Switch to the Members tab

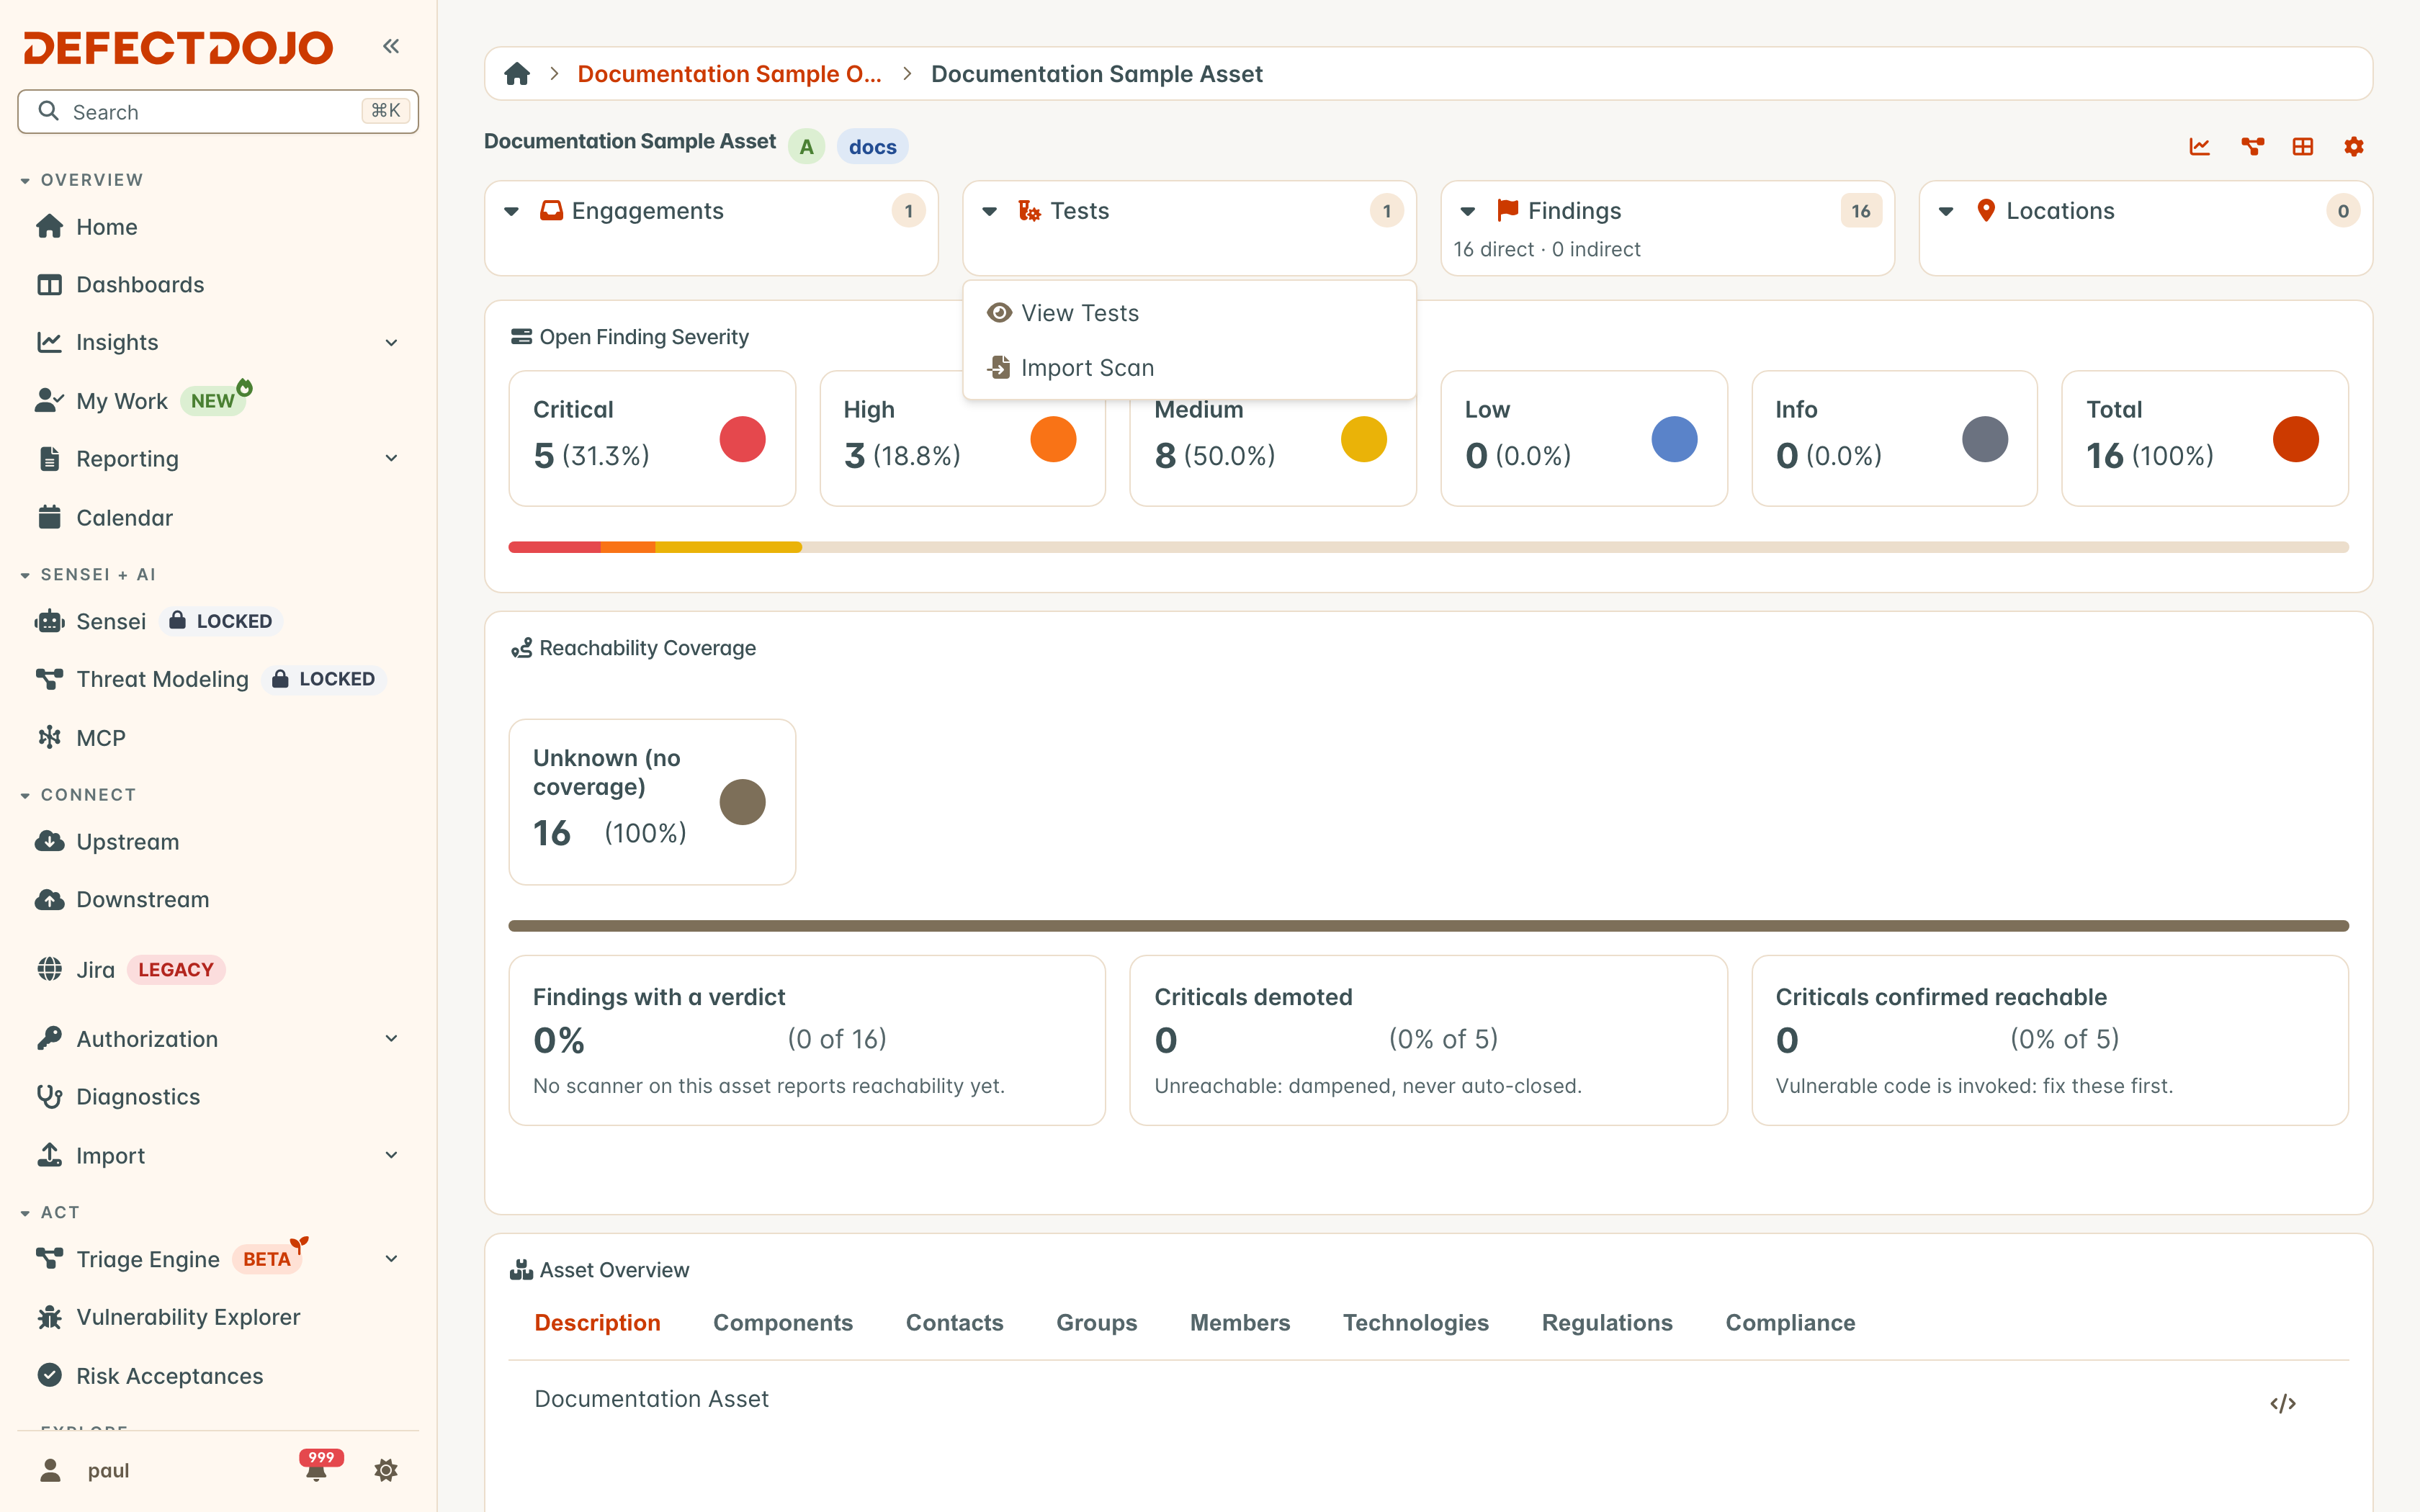(x=1239, y=1323)
